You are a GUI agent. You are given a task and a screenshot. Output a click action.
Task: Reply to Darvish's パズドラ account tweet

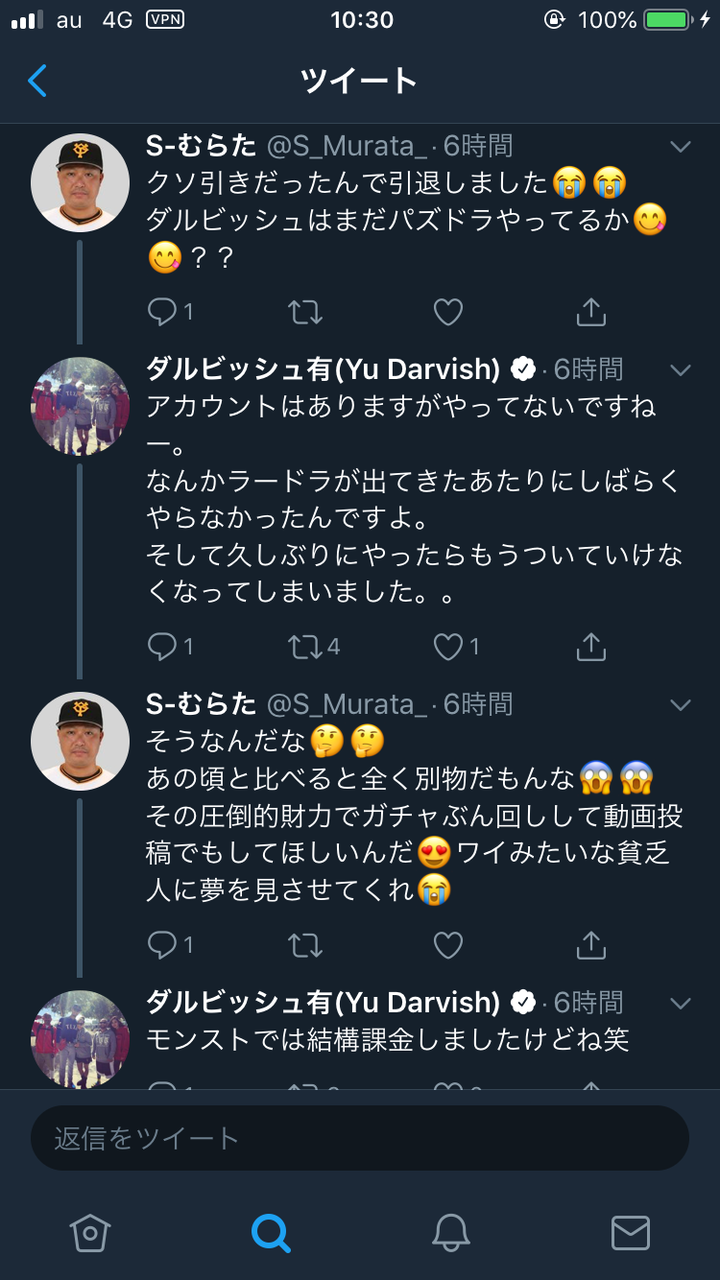tap(162, 647)
